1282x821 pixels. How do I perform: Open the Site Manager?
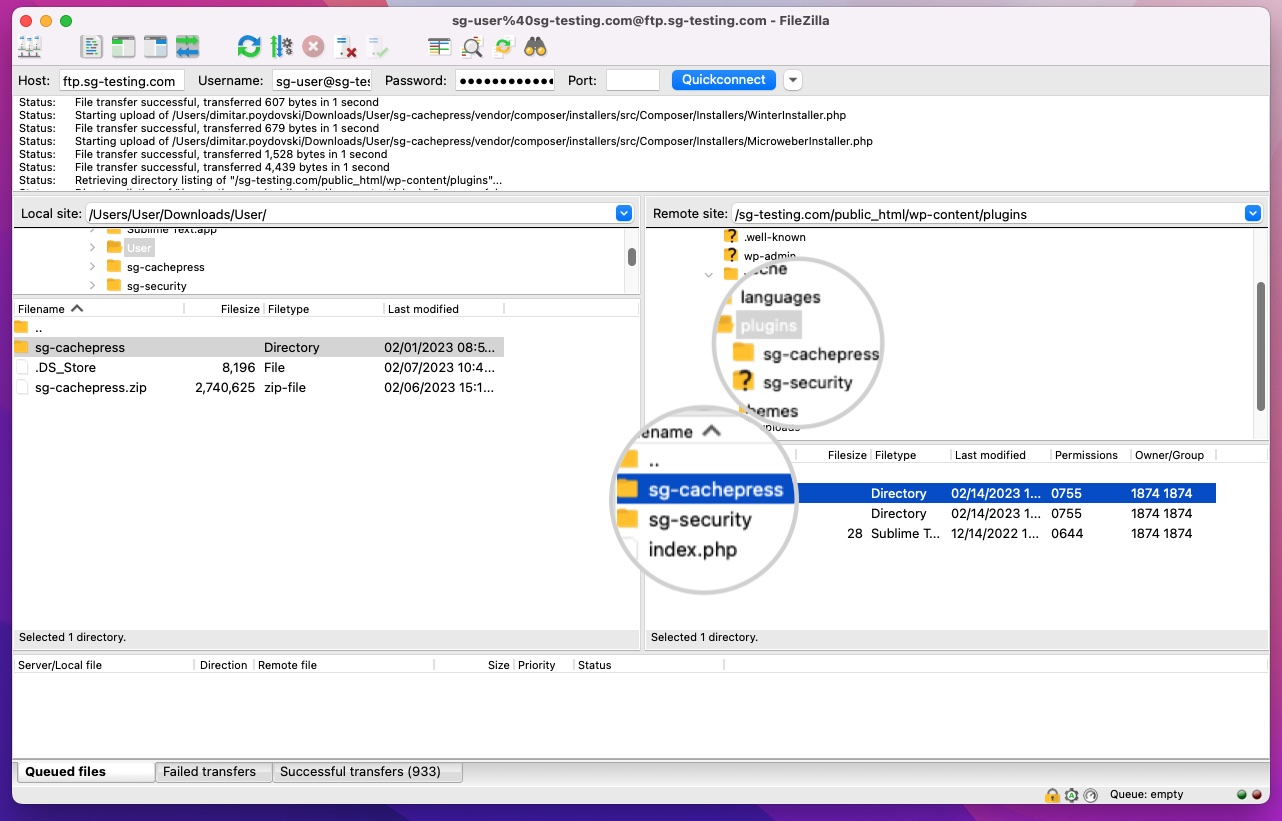30,46
